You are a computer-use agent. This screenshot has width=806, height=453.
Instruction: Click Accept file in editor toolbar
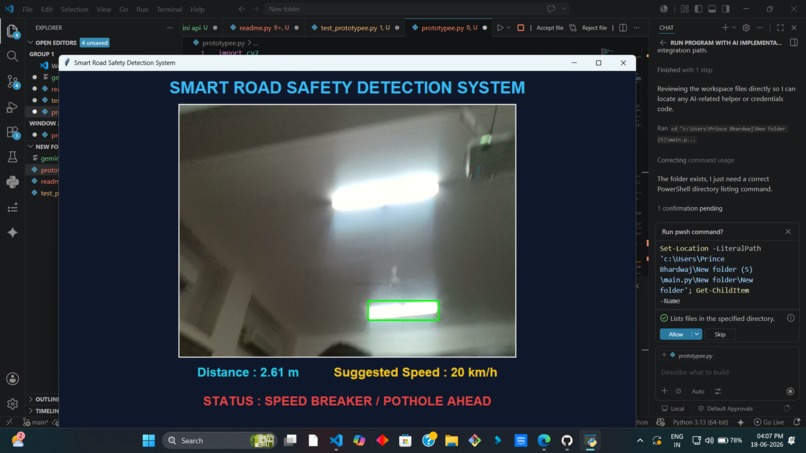pos(549,28)
